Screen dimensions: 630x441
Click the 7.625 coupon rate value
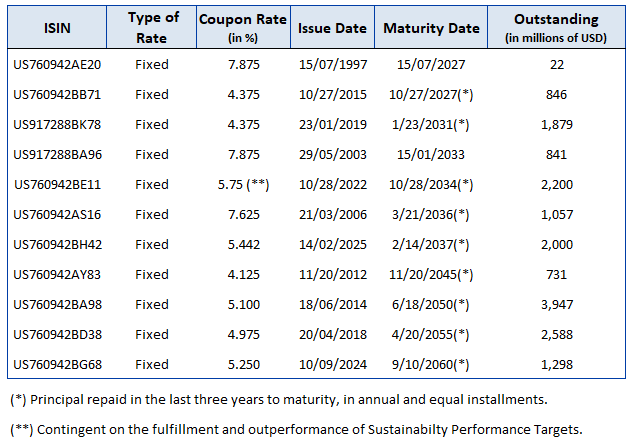click(x=244, y=215)
